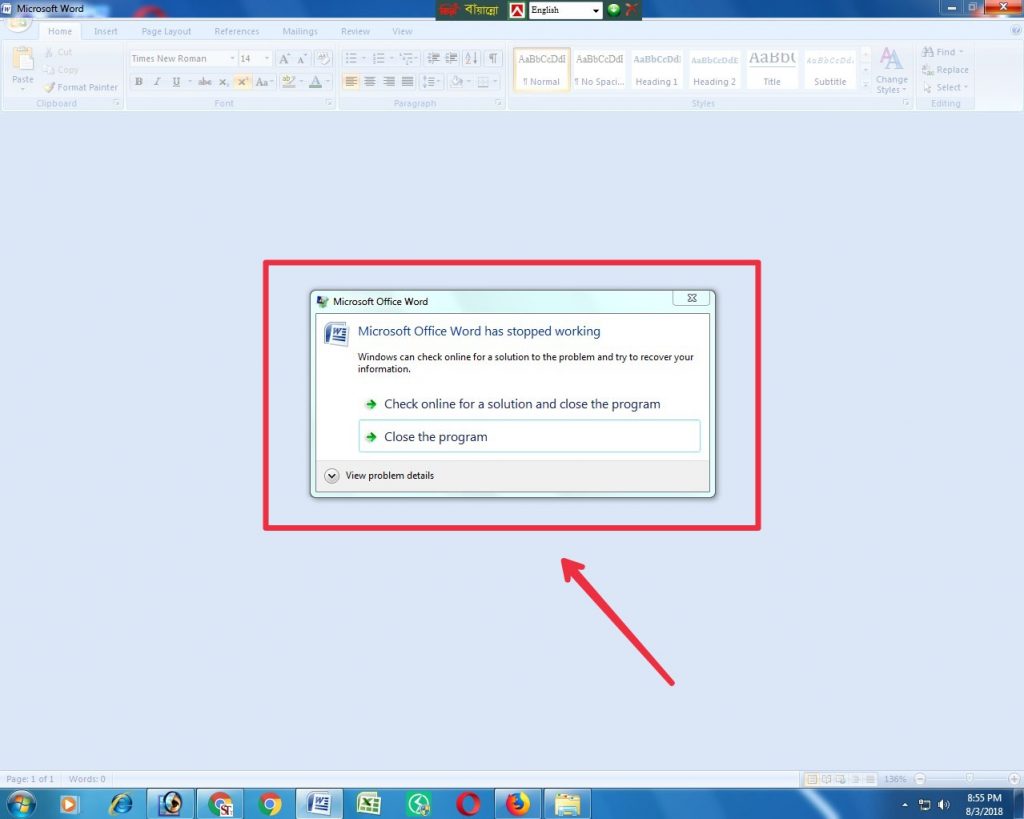
Task: Open Opera browser from the taskbar
Action: pos(468,803)
